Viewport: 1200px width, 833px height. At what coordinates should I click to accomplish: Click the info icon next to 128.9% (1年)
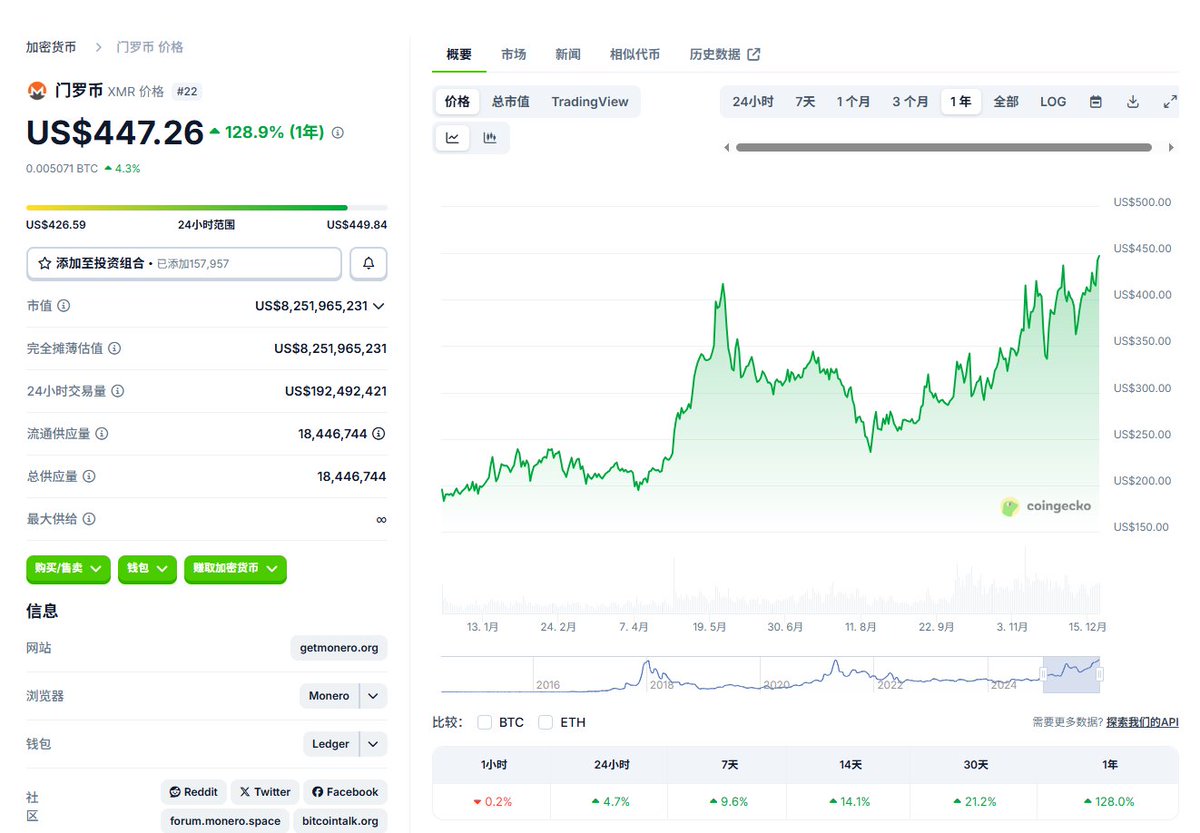click(338, 132)
